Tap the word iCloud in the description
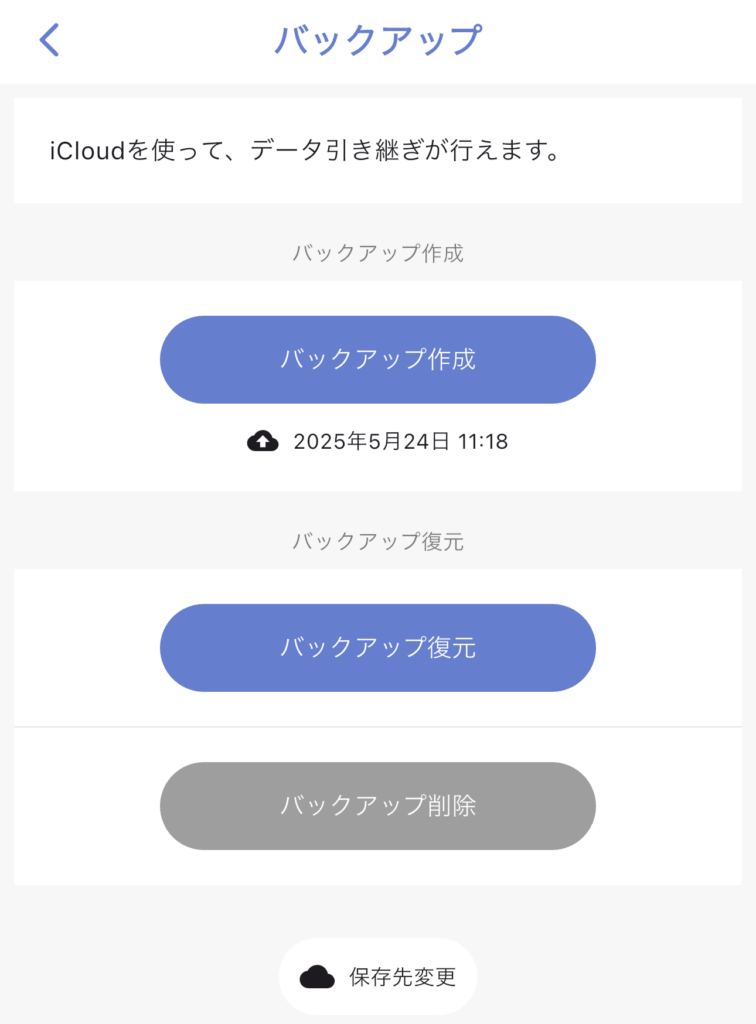The image size is (756, 1024). point(87,151)
